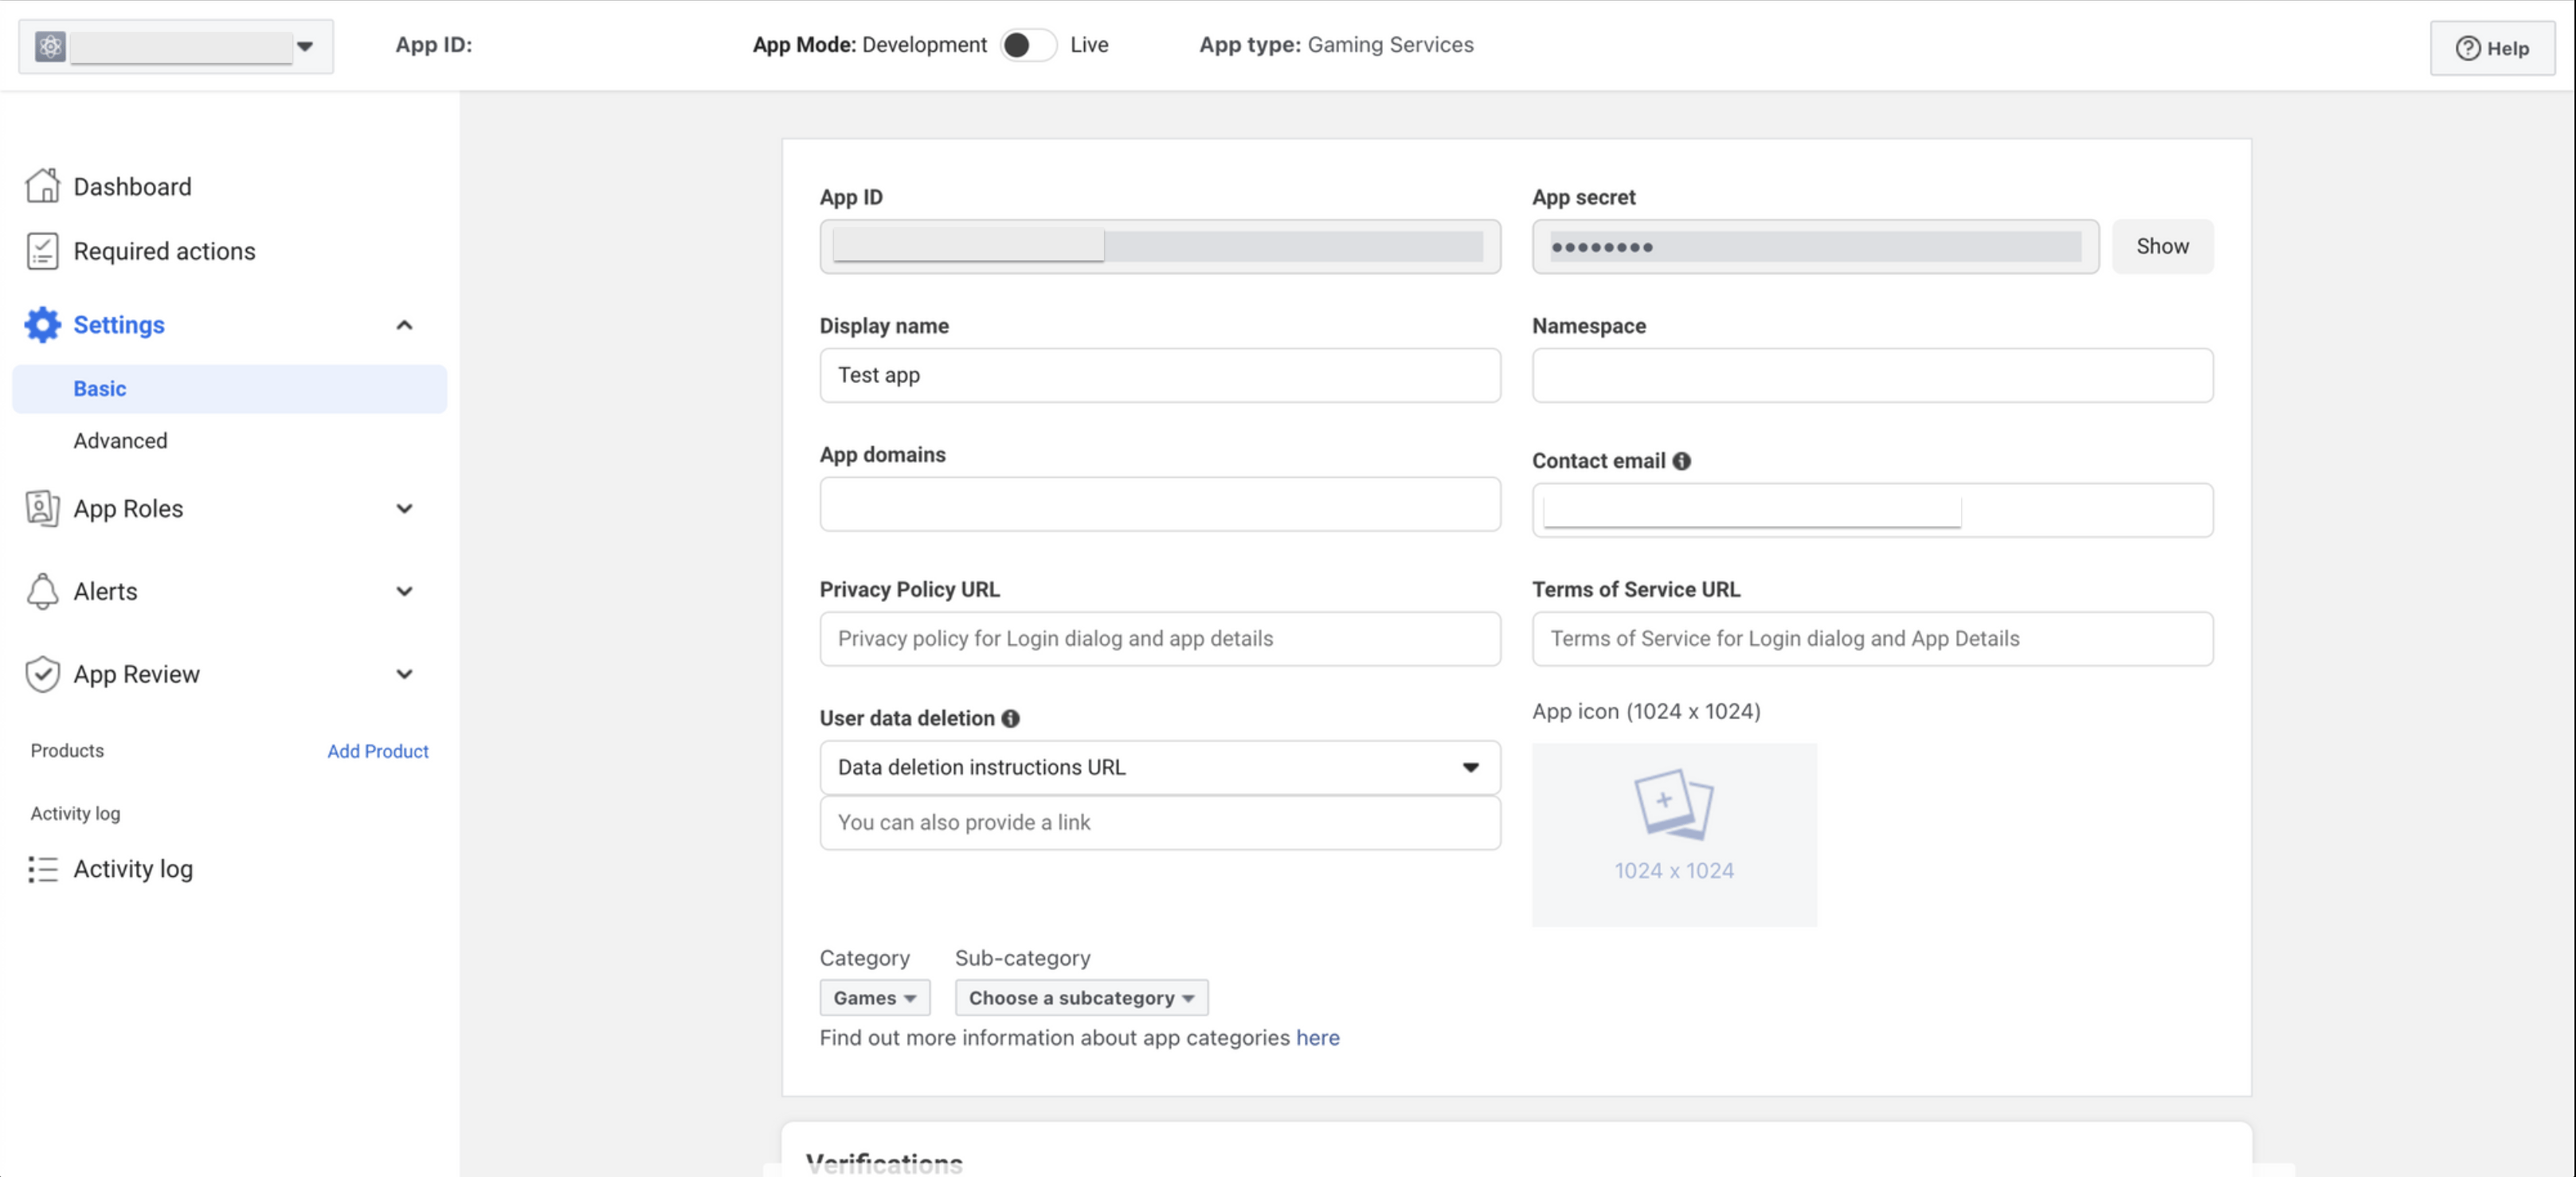Click the Add Product link
This screenshot has width=2576, height=1177.
click(x=377, y=751)
